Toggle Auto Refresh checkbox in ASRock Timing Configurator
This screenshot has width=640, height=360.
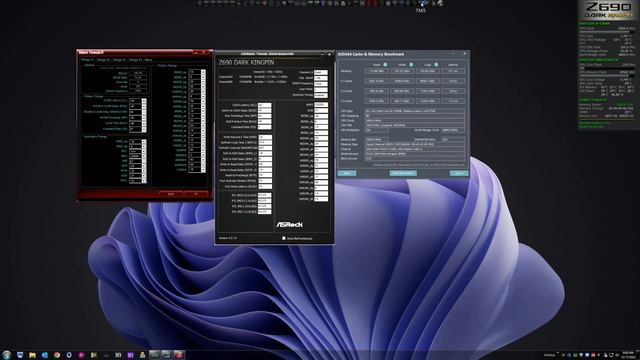tap(284, 238)
